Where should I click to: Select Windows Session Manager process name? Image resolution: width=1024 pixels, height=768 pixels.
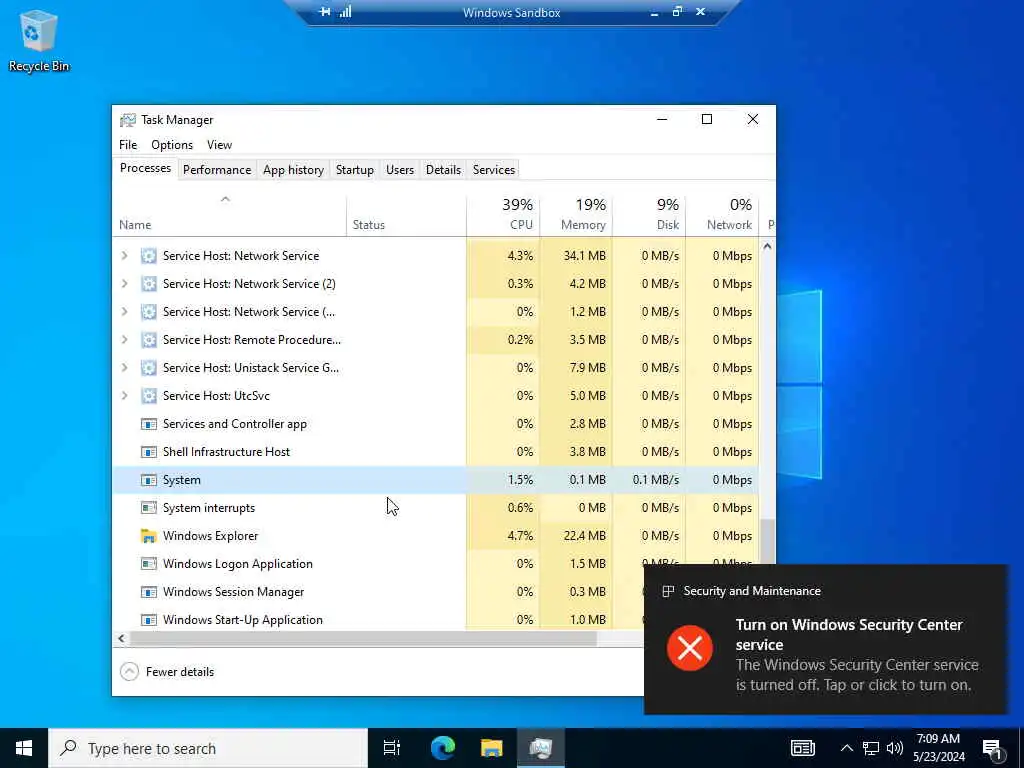coord(233,592)
